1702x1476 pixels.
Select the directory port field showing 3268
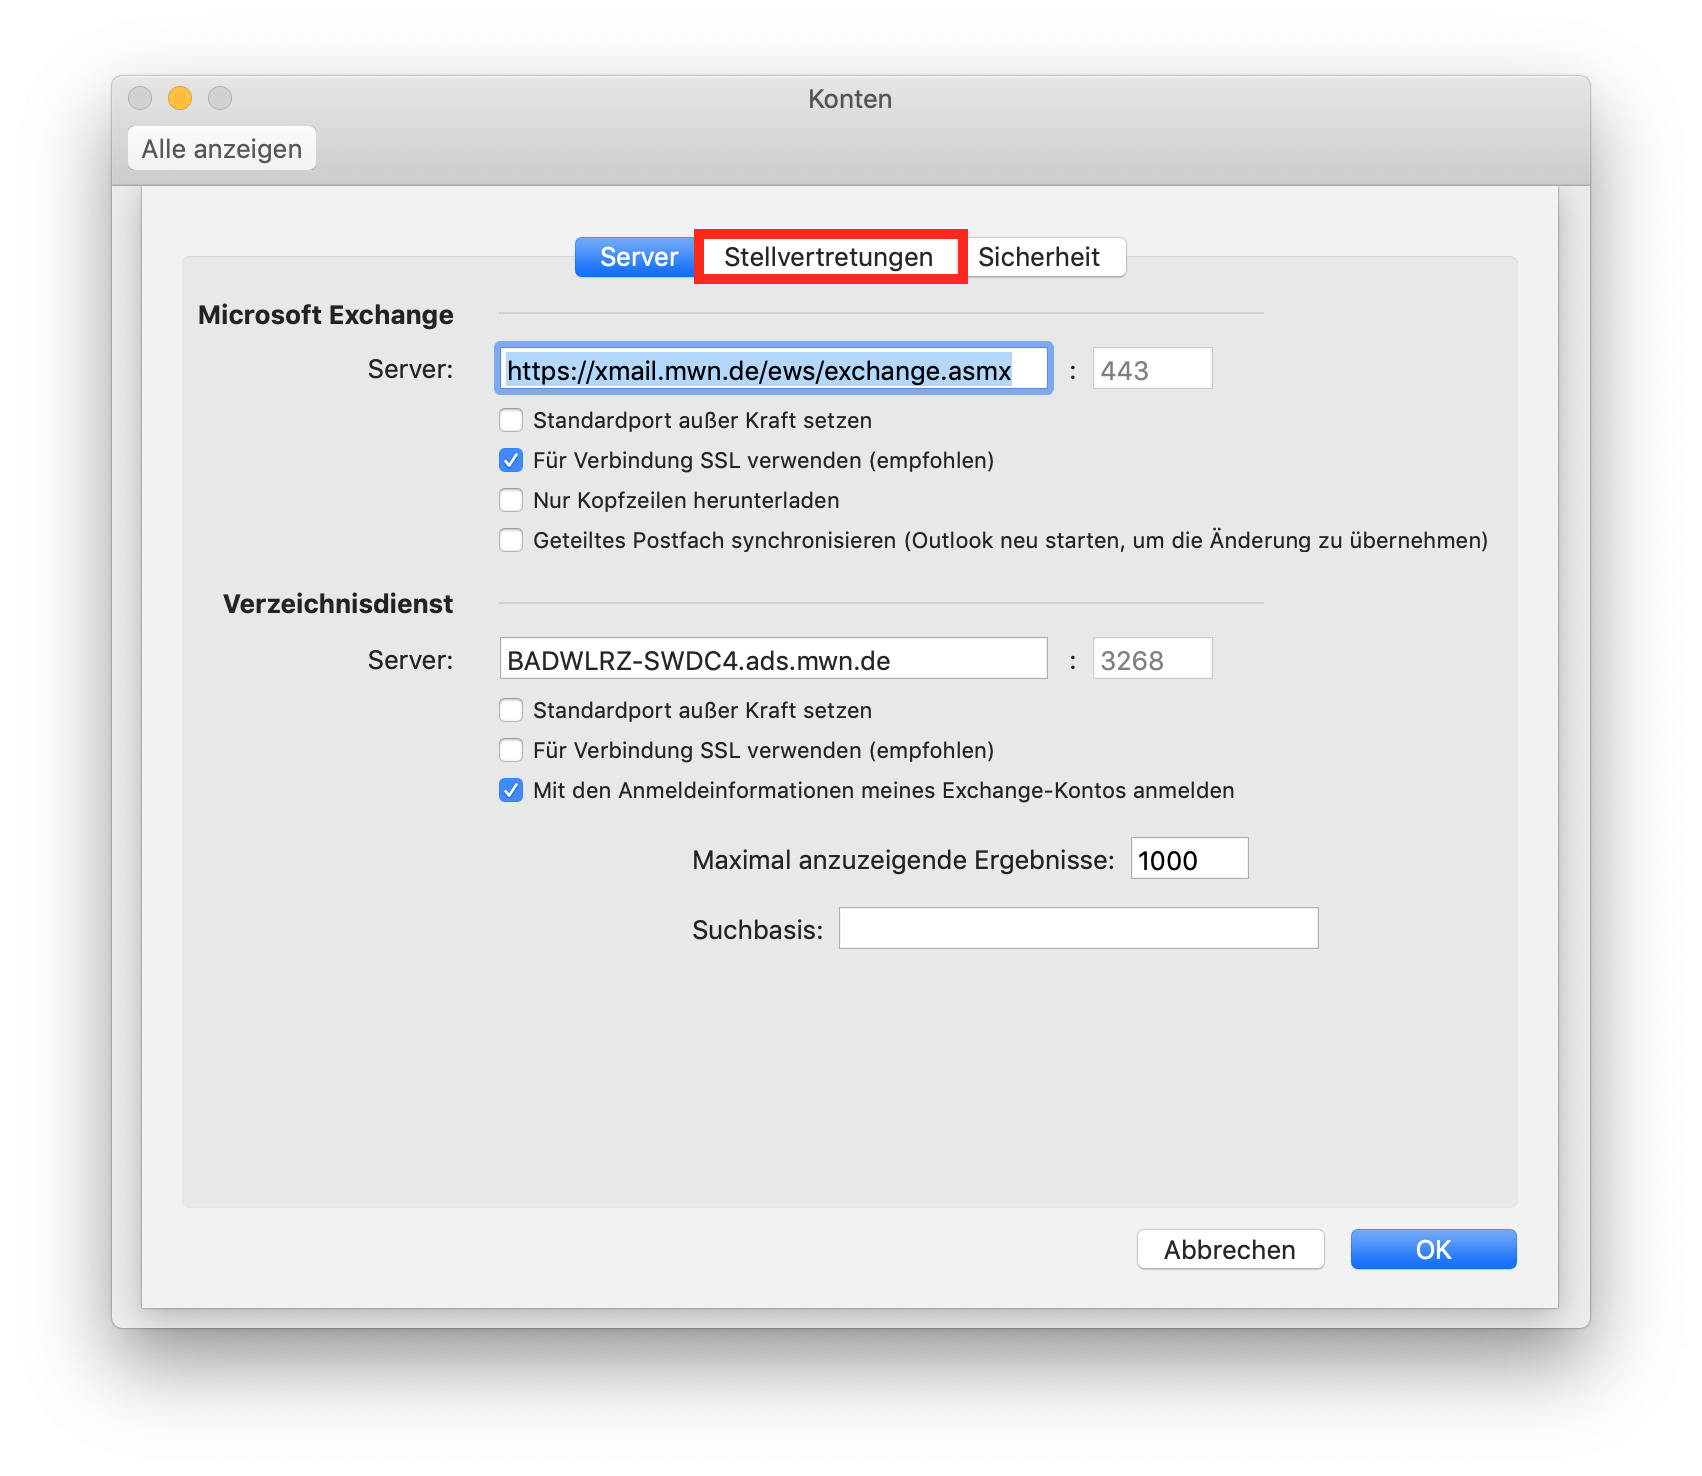(1151, 658)
